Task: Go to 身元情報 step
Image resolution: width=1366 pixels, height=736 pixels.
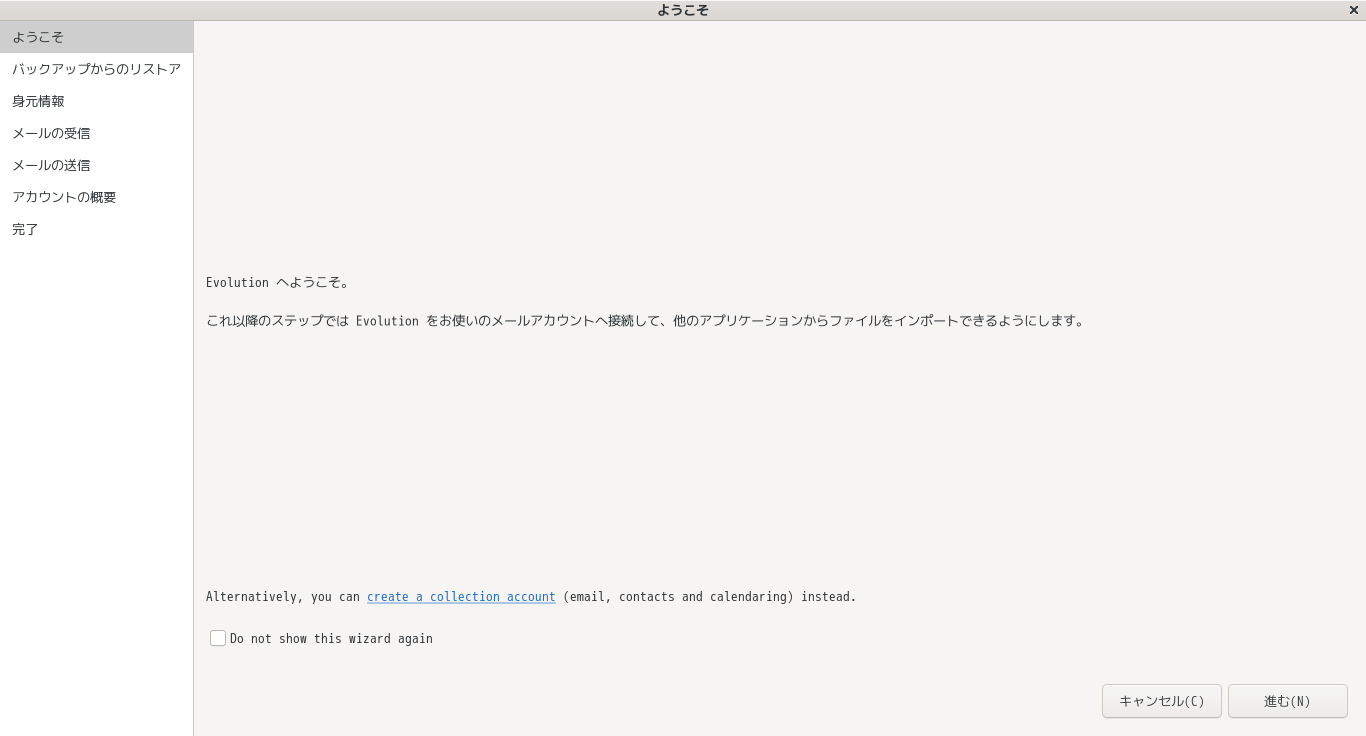Action: point(96,101)
